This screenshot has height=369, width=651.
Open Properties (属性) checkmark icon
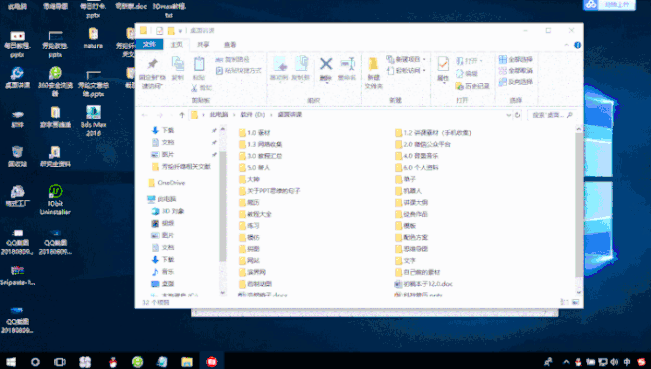click(443, 64)
